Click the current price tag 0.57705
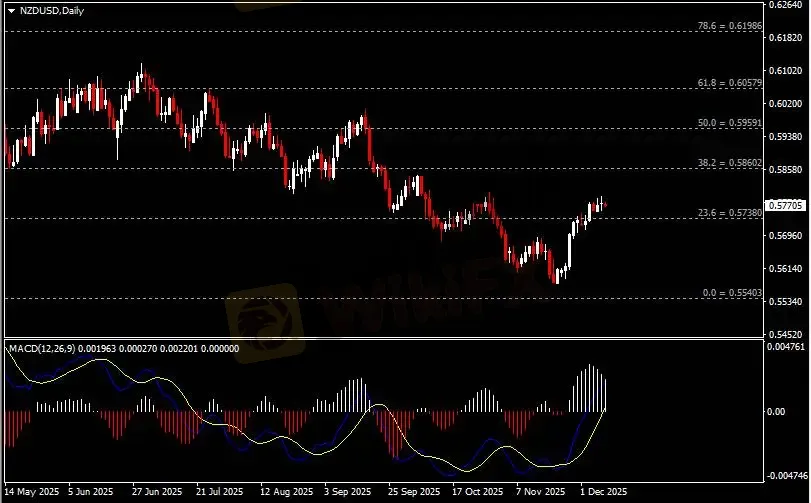Screen dimensions: 811x503 [x=786, y=205]
